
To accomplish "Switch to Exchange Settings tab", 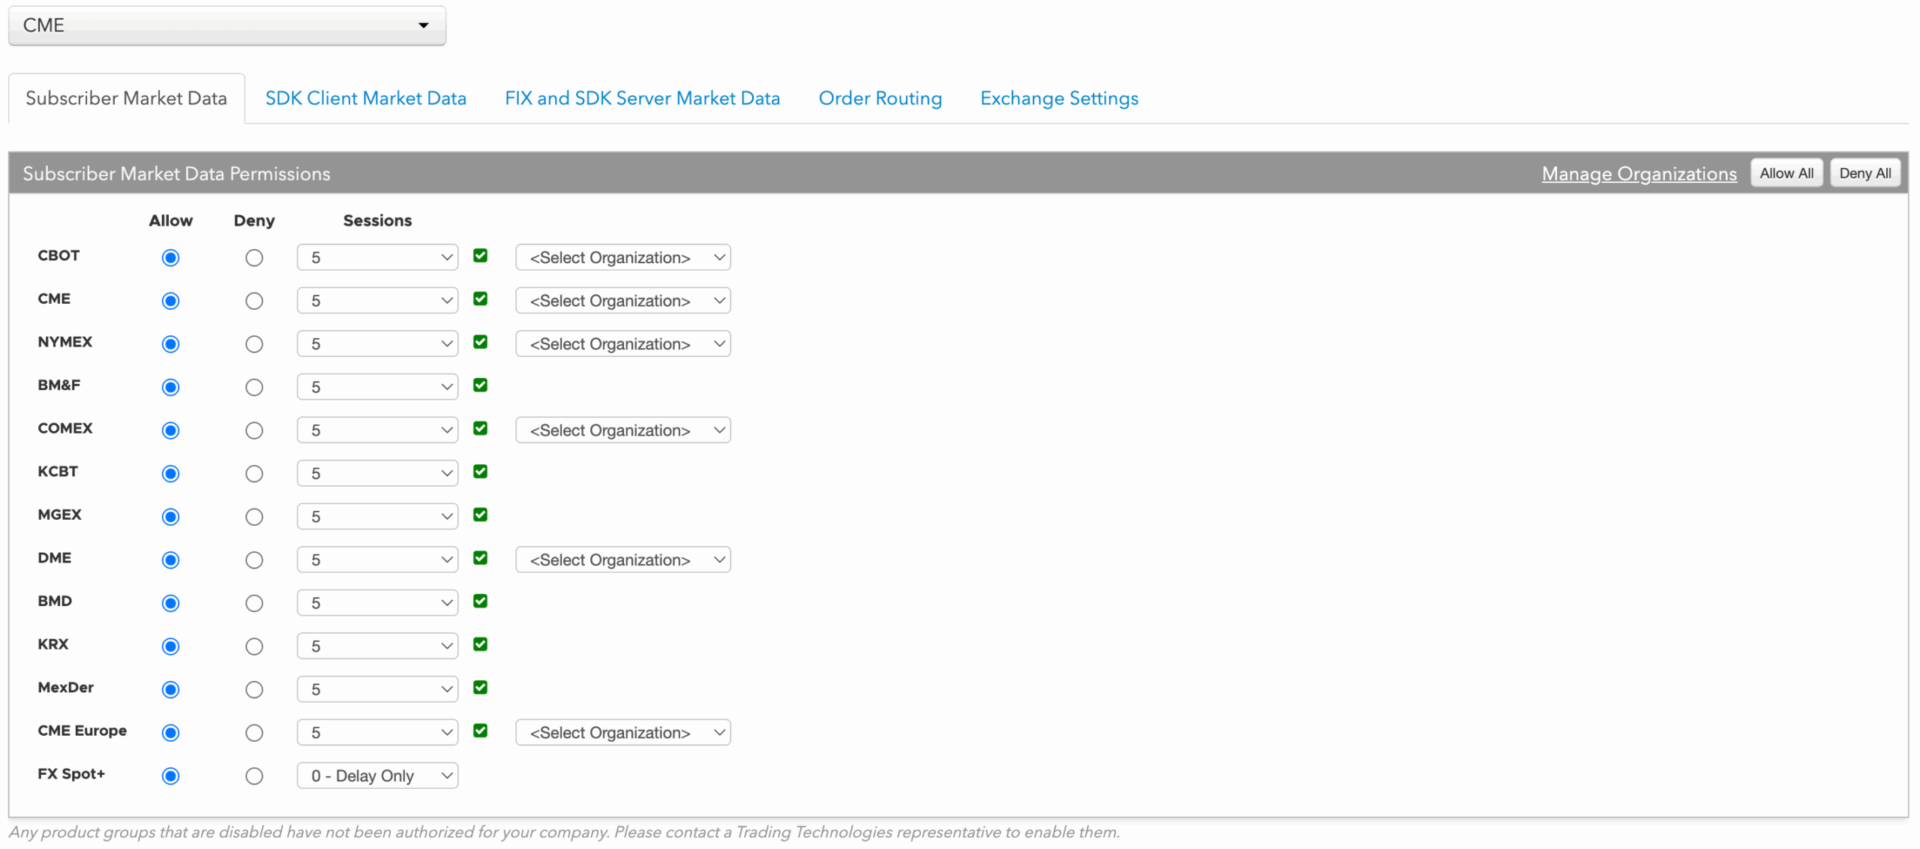I will (1059, 98).
